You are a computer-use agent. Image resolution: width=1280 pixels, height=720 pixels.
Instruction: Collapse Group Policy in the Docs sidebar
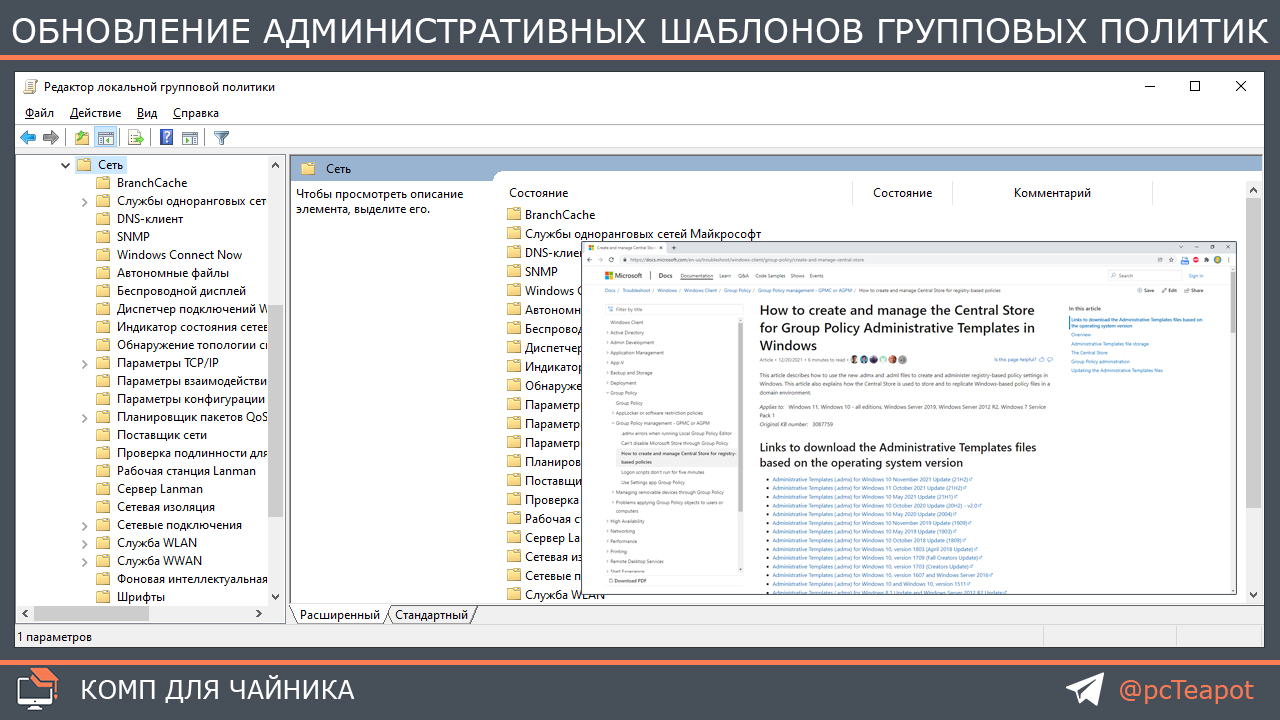point(607,393)
